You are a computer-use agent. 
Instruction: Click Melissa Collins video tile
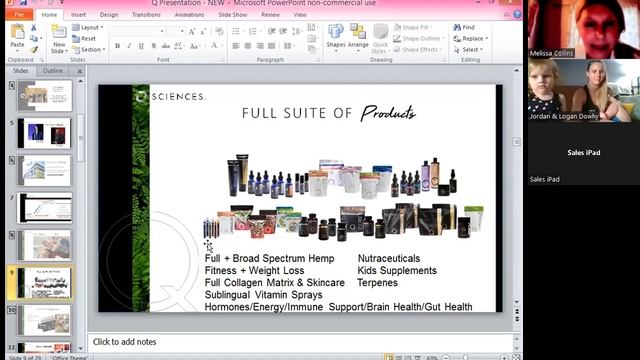click(584, 29)
